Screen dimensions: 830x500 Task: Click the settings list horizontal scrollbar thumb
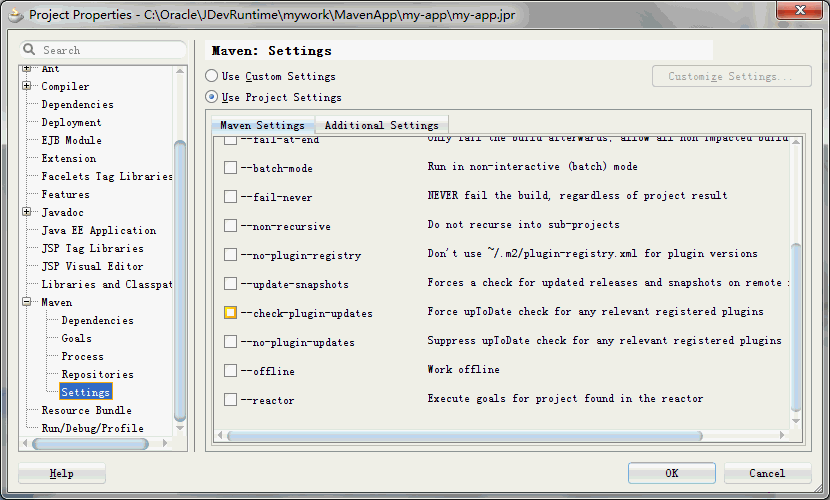click(464, 435)
